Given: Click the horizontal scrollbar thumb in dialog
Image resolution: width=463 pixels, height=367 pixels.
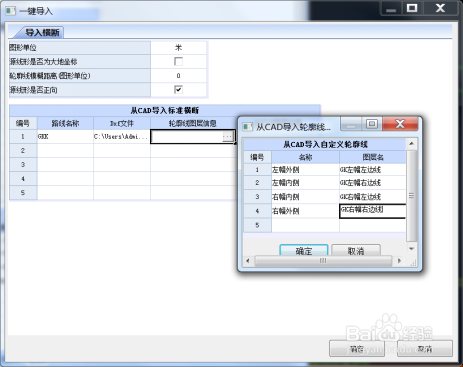Looking at the screenshot, I should tap(323, 261).
